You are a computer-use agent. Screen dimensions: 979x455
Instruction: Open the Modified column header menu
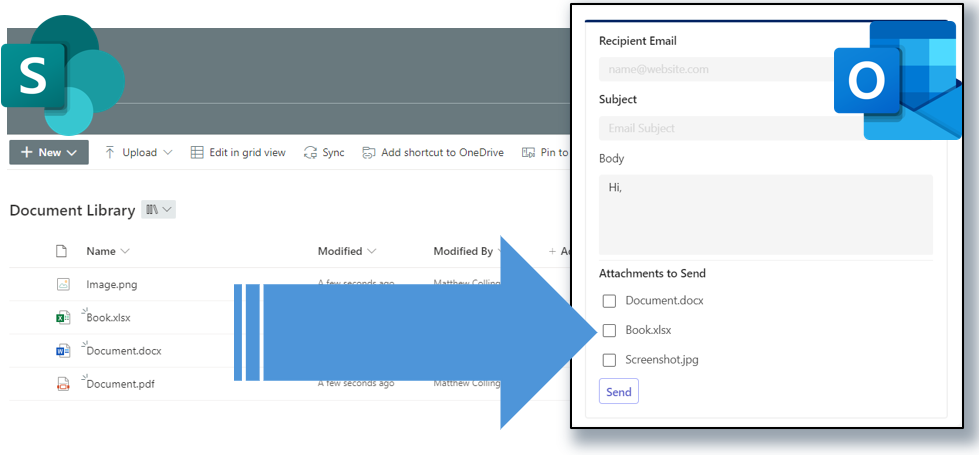pyautogui.click(x=347, y=251)
